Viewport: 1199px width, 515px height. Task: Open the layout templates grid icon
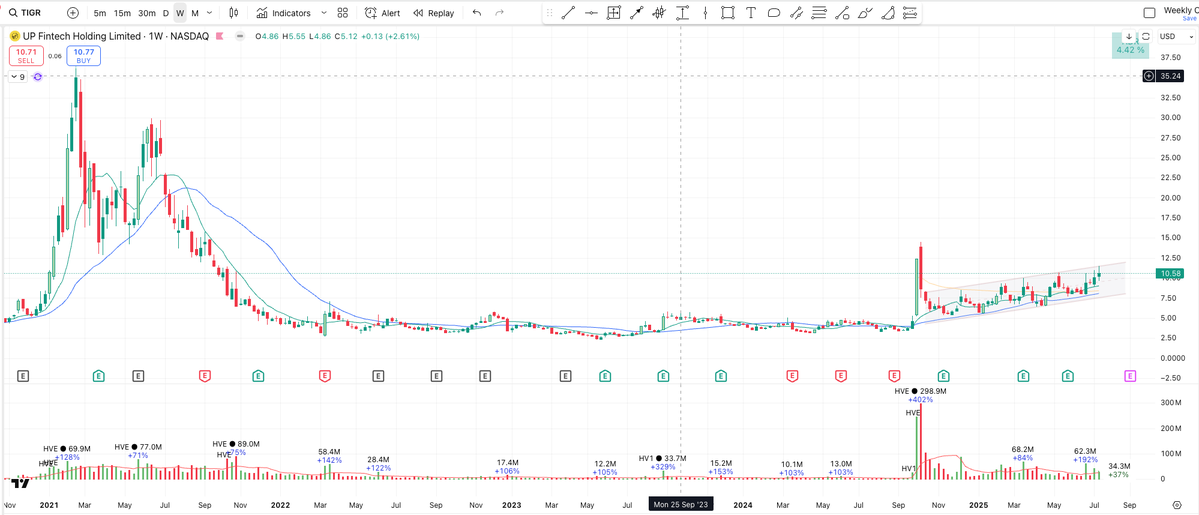point(343,13)
